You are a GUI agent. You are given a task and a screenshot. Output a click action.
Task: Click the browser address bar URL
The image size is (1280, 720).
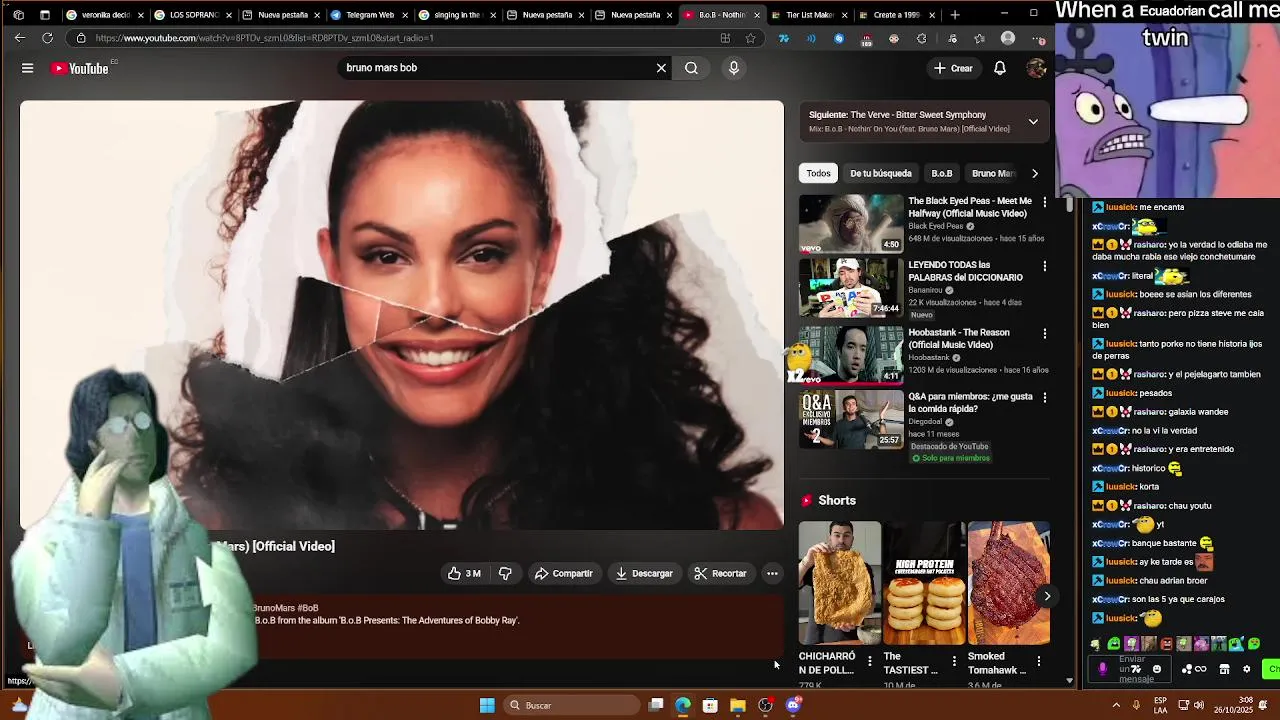(x=265, y=38)
